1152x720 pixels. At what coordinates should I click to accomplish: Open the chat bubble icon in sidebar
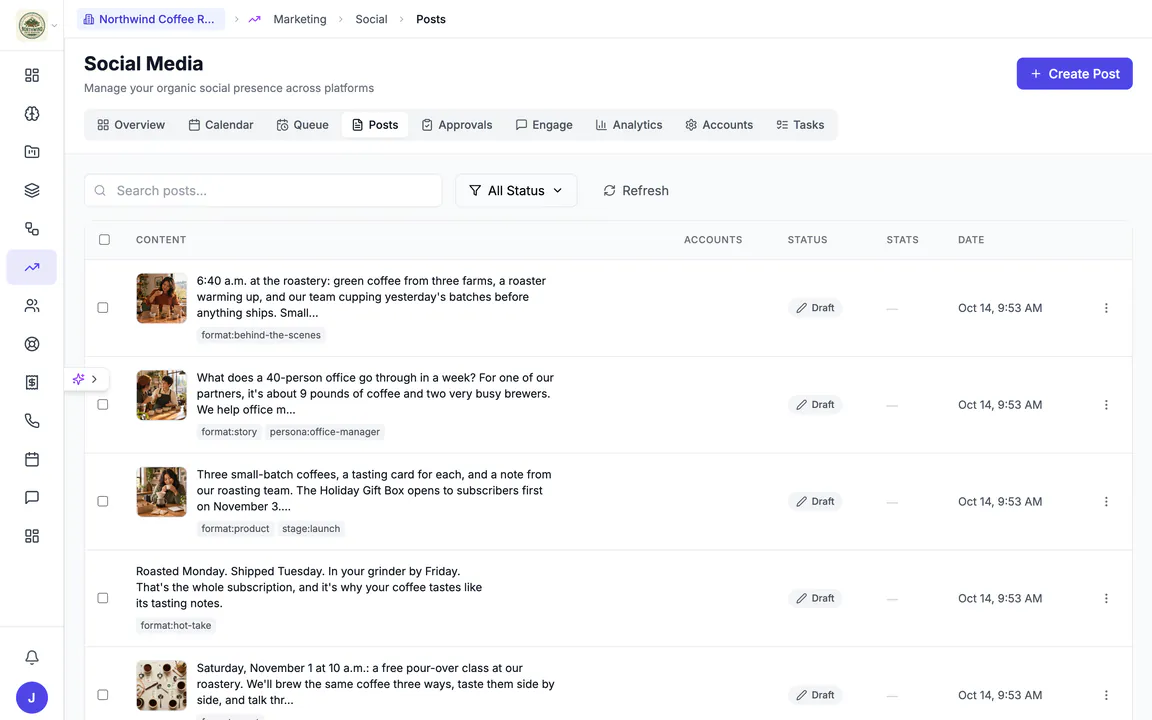pyautogui.click(x=32, y=497)
